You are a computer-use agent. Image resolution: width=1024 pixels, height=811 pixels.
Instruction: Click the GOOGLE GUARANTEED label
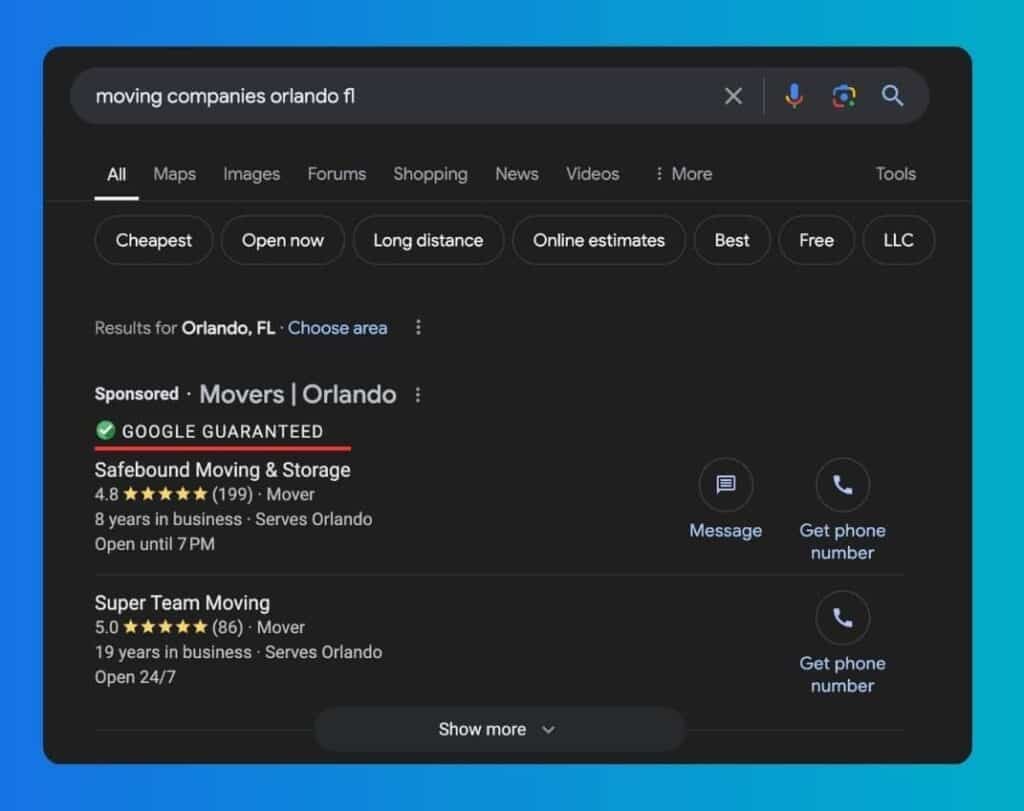223,432
